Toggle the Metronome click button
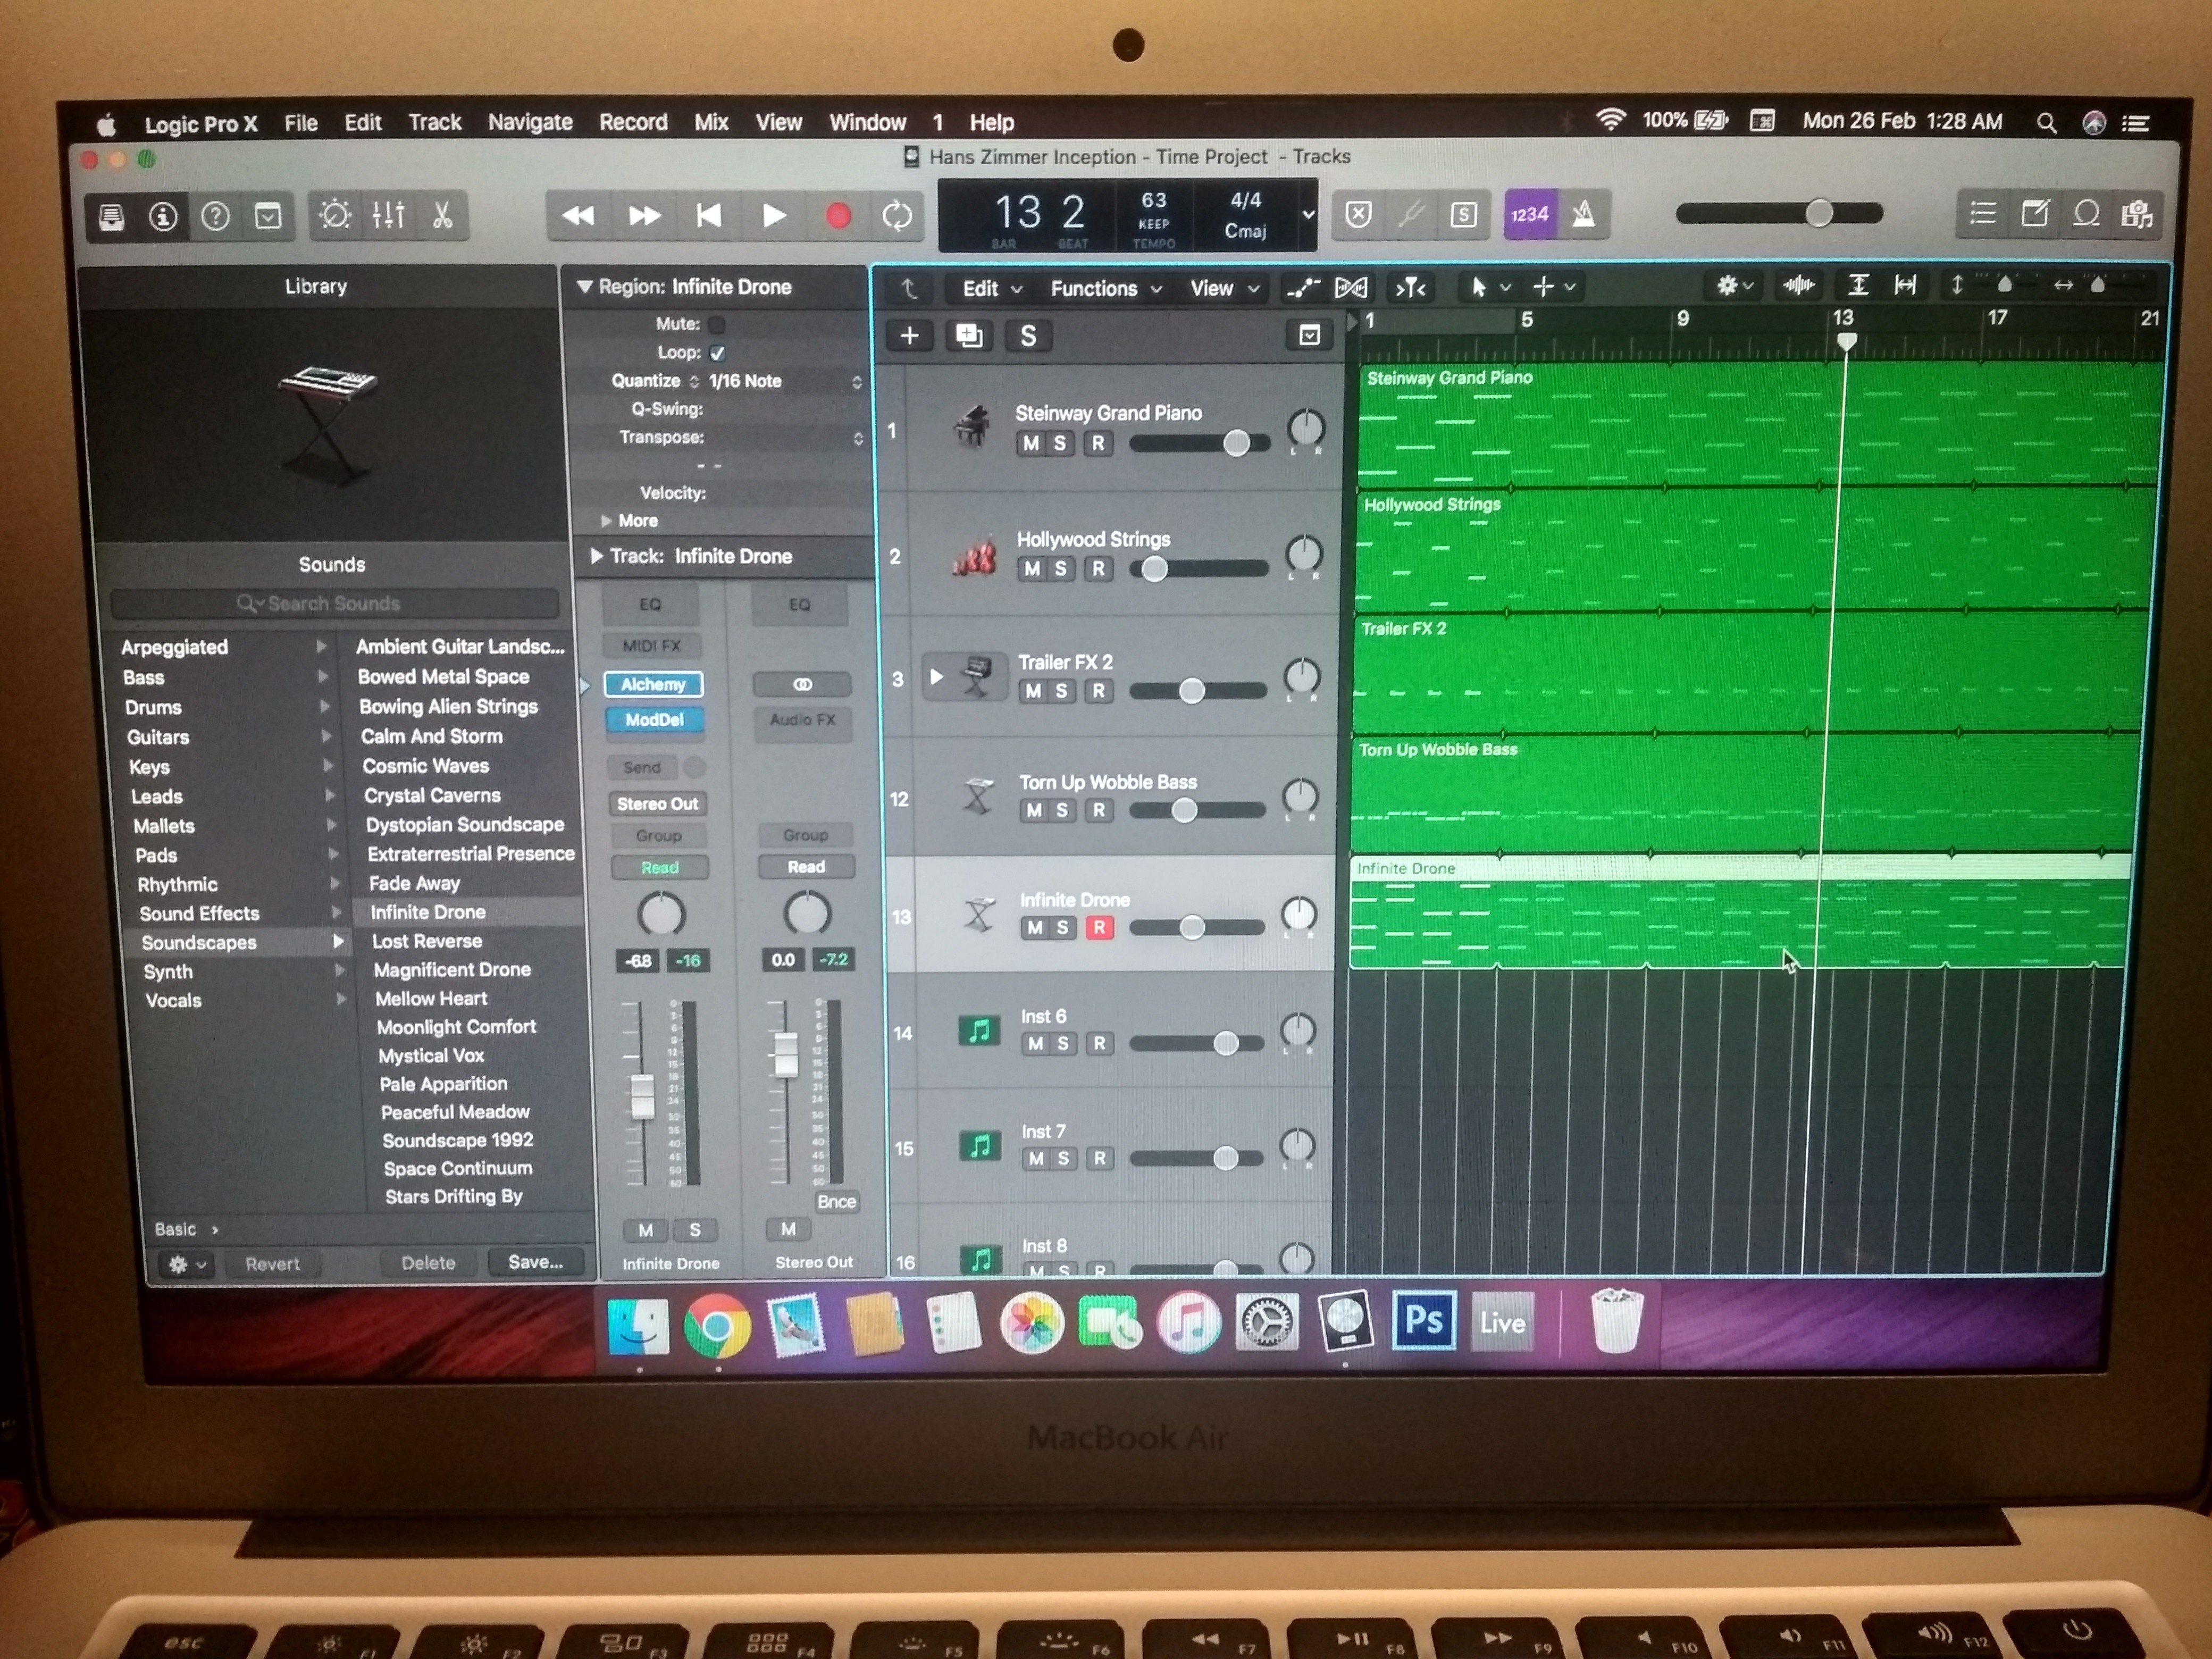The height and width of the screenshot is (1659, 2212). (x=1583, y=214)
